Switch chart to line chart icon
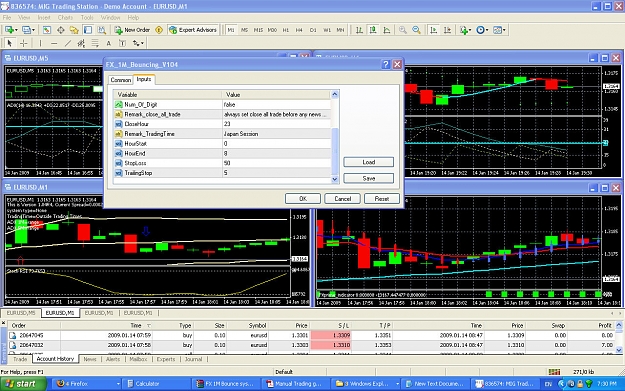Image resolution: width=625 pixels, height=391 pixels. click(387, 30)
